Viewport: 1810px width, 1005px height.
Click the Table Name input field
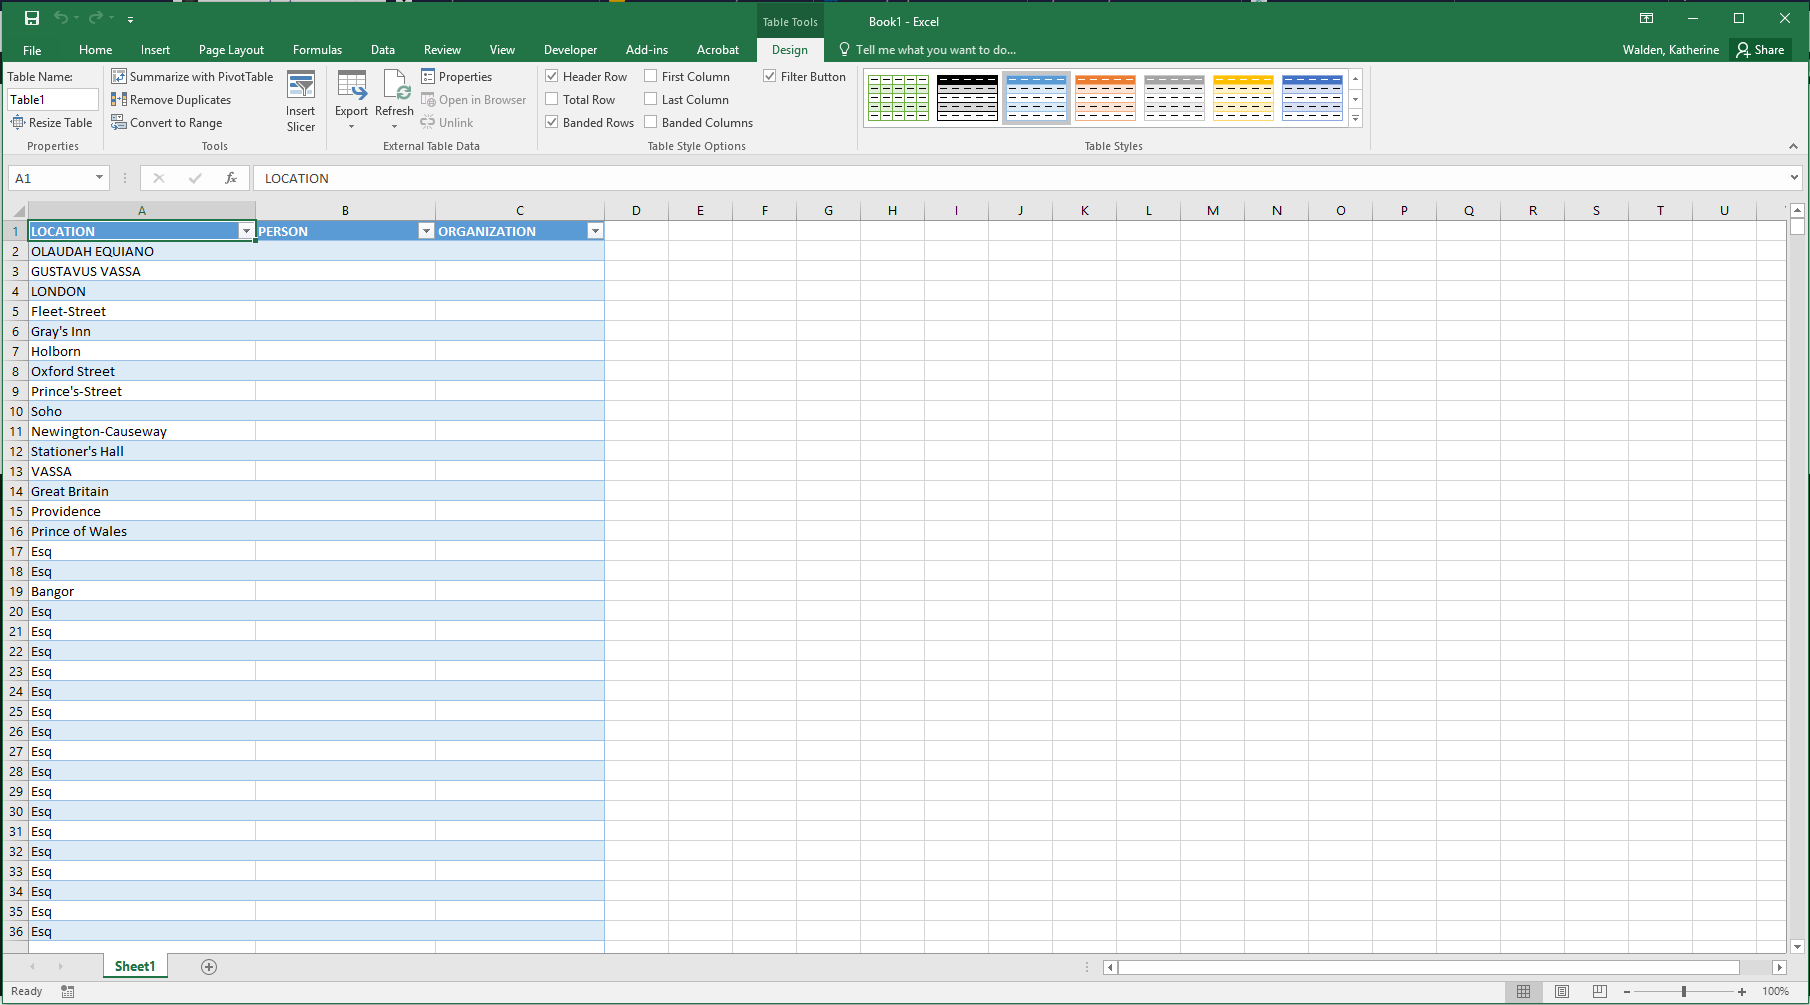tap(52, 100)
